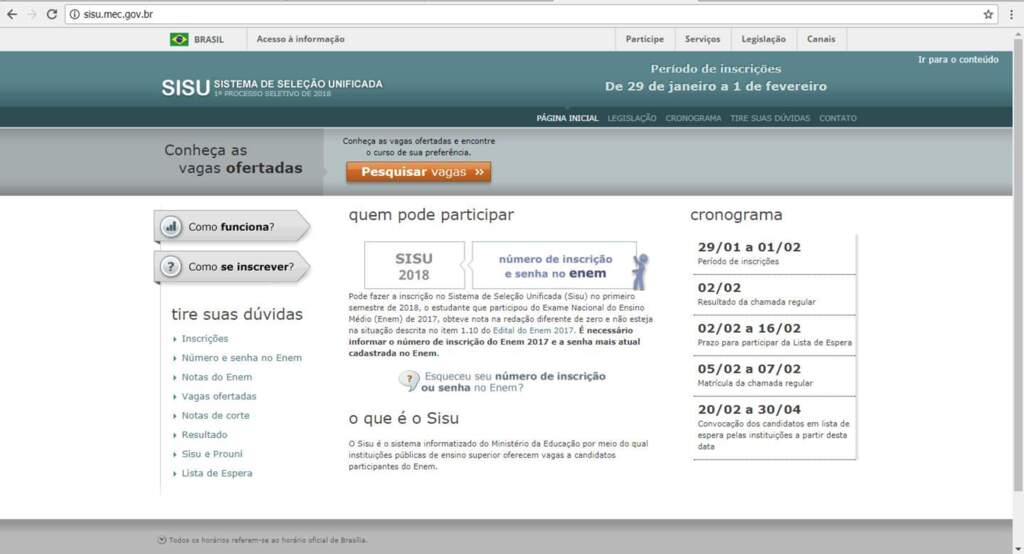The height and width of the screenshot is (554, 1024).
Task: Open Acesso à informação link
Action: click(300, 39)
